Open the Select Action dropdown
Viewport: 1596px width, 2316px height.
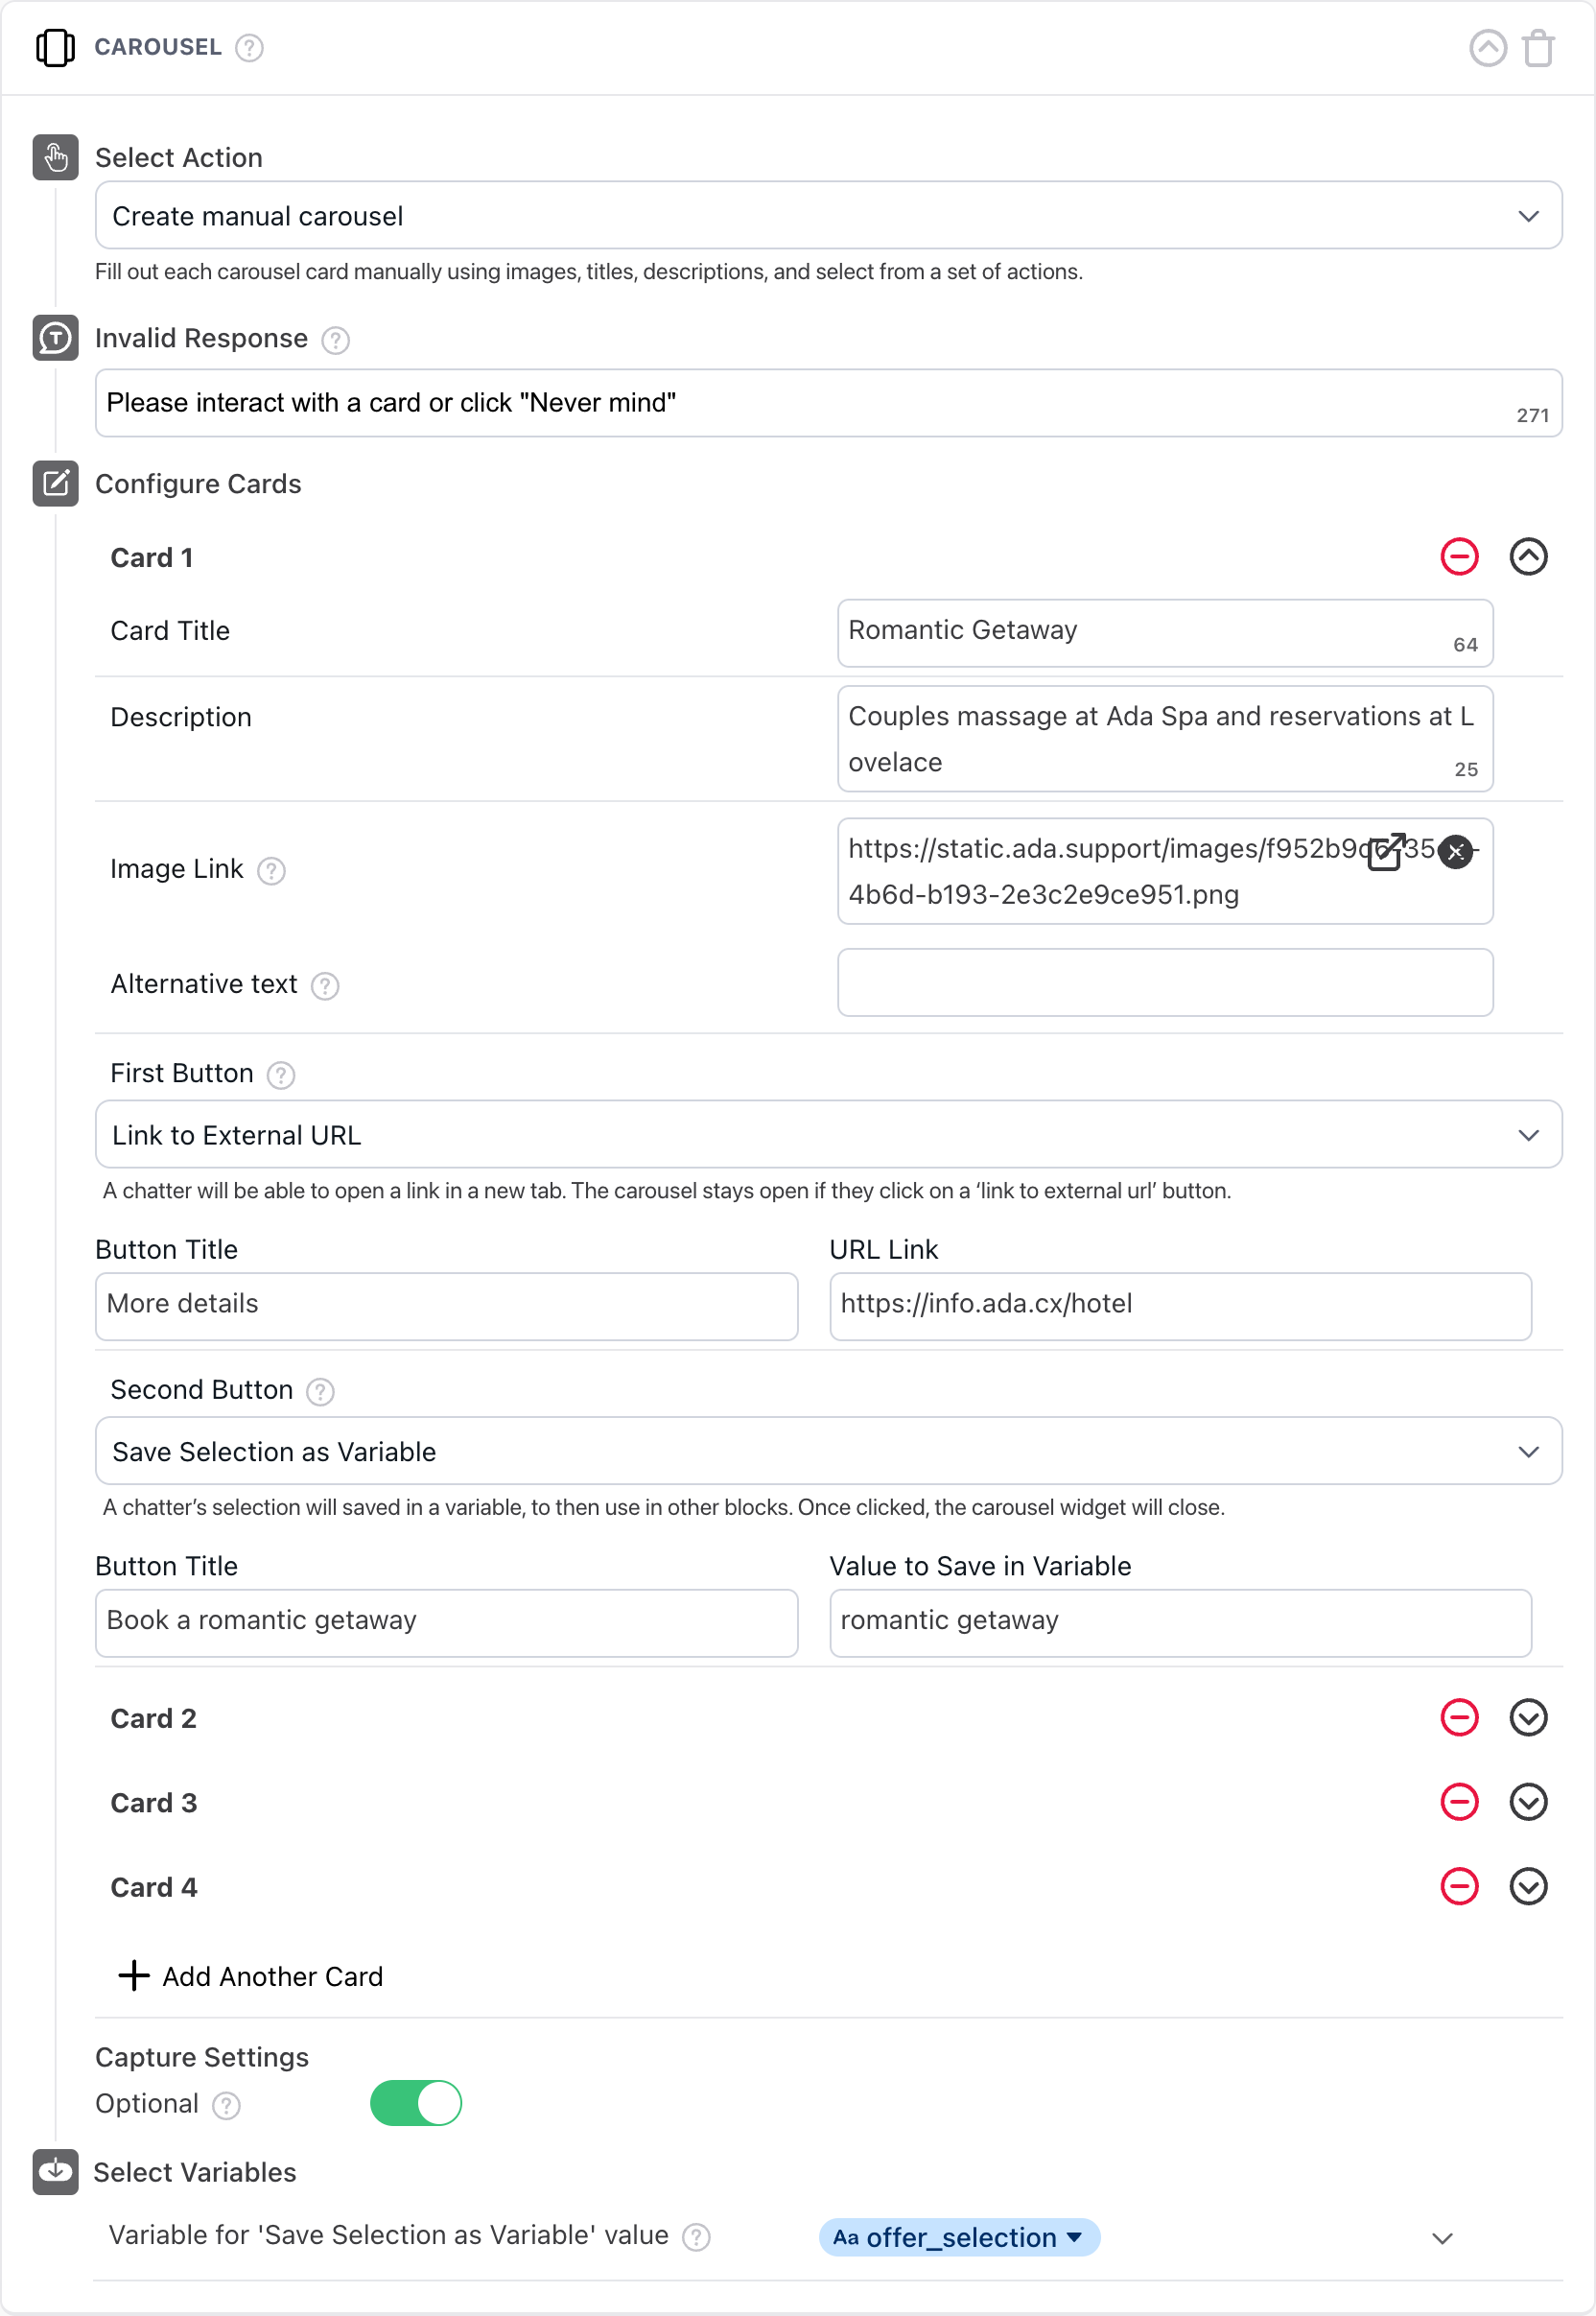coord(1529,215)
